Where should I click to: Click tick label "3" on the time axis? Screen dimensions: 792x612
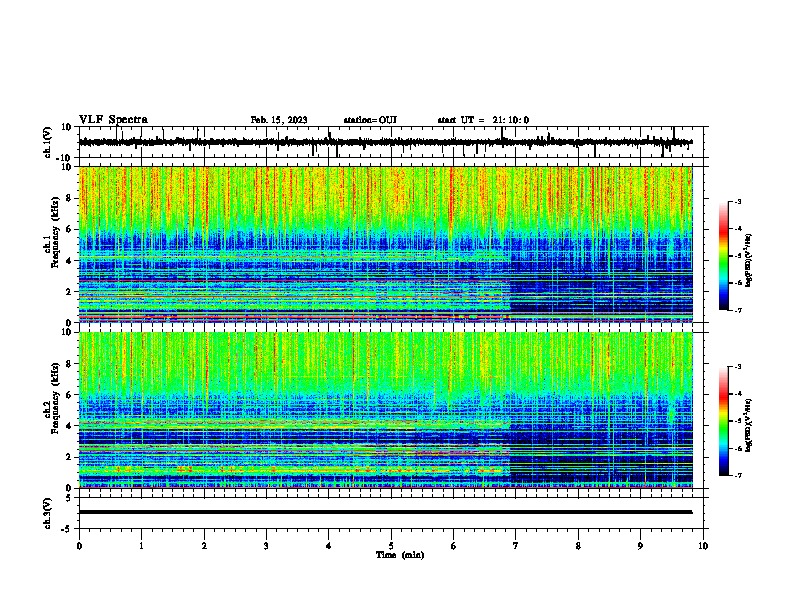266,546
